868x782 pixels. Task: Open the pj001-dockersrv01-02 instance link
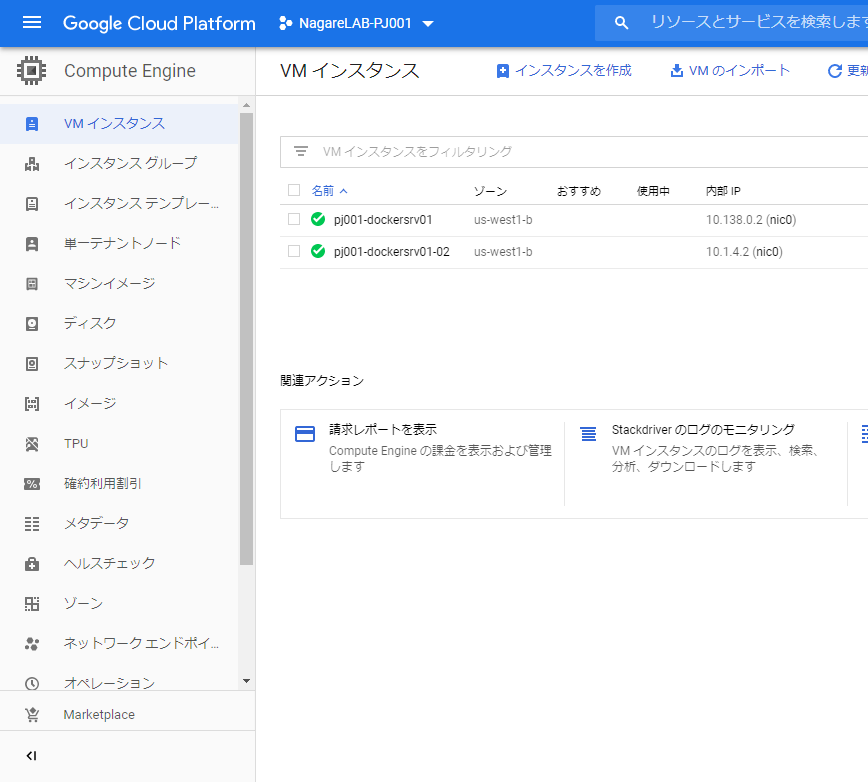(391, 252)
